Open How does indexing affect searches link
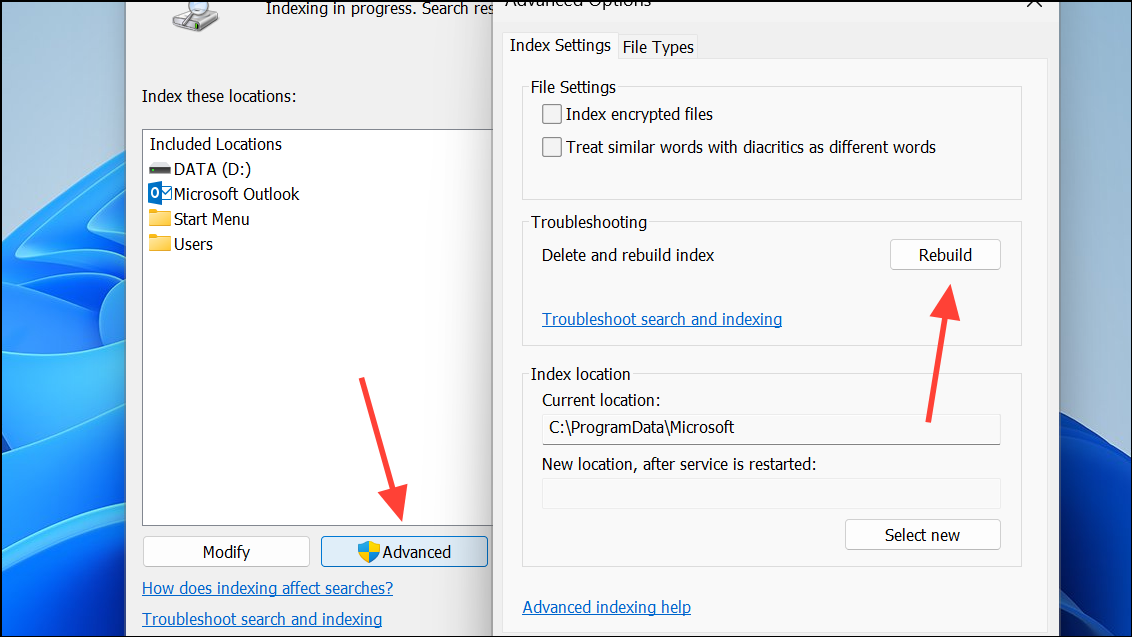The width and height of the screenshot is (1132, 637). (x=267, y=589)
